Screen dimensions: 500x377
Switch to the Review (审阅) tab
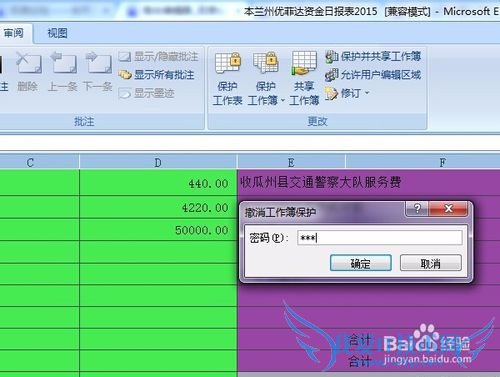[13, 33]
